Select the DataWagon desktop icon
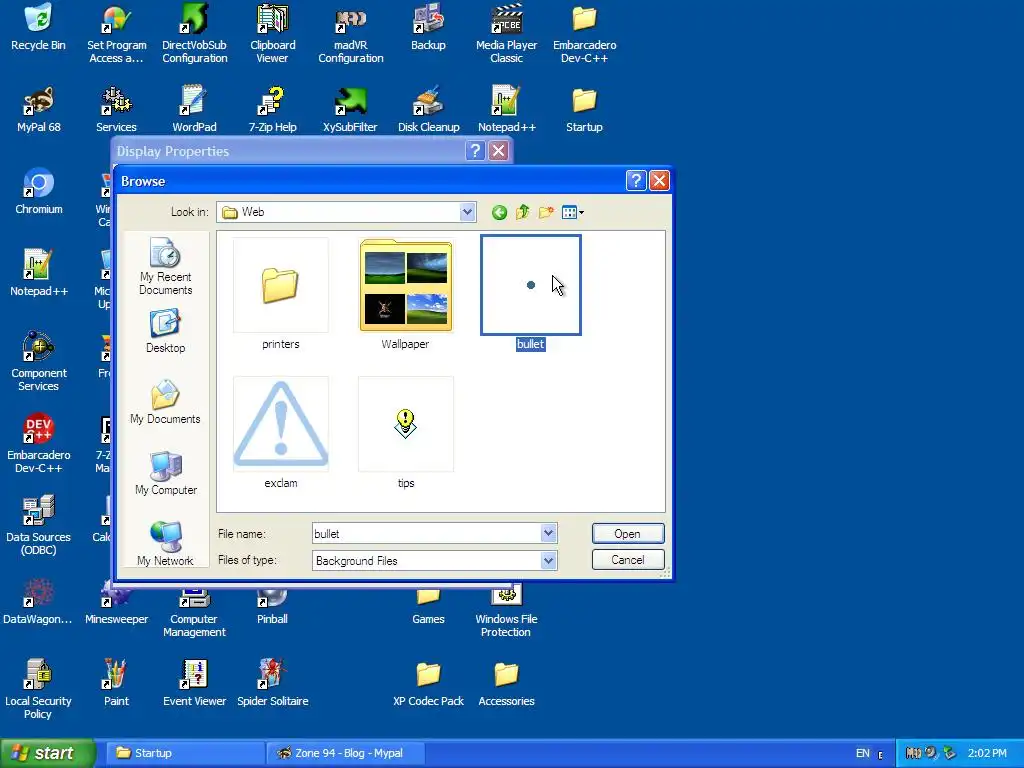This screenshot has height=768, width=1024. [x=38, y=602]
